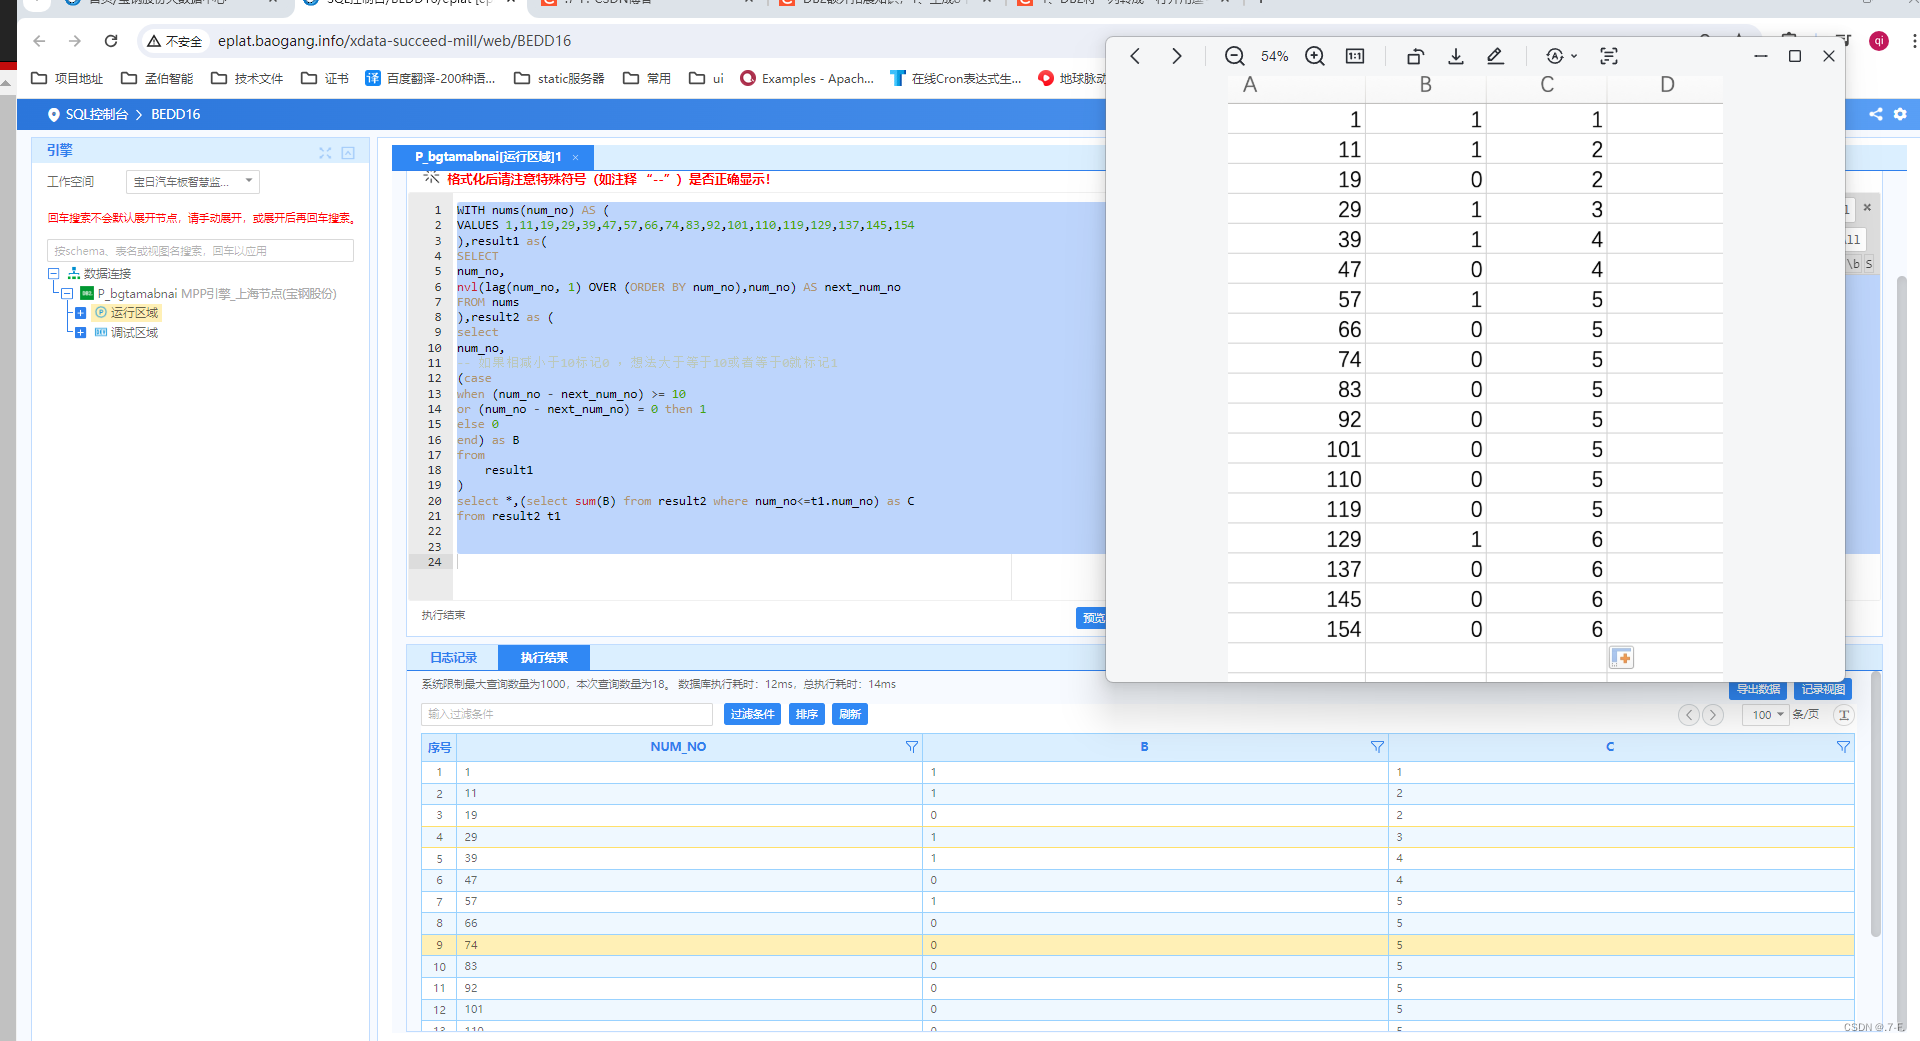Go to next results page

coord(1713,715)
